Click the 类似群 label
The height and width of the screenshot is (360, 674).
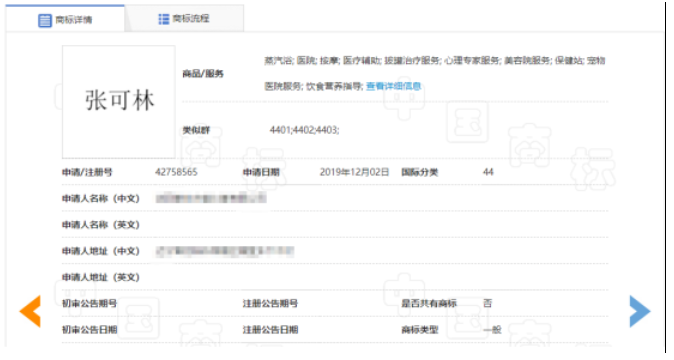196,130
